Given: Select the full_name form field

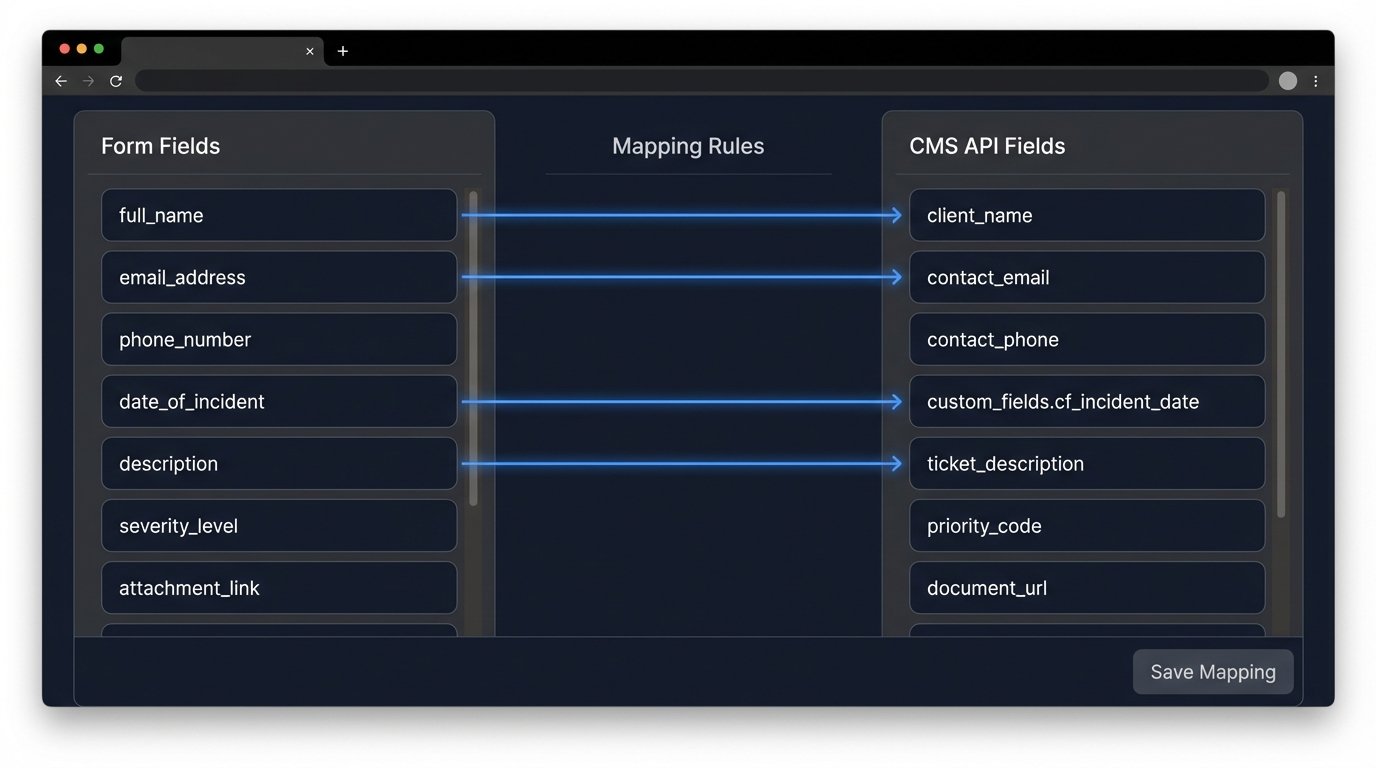Looking at the screenshot, I should click(279, 215).
